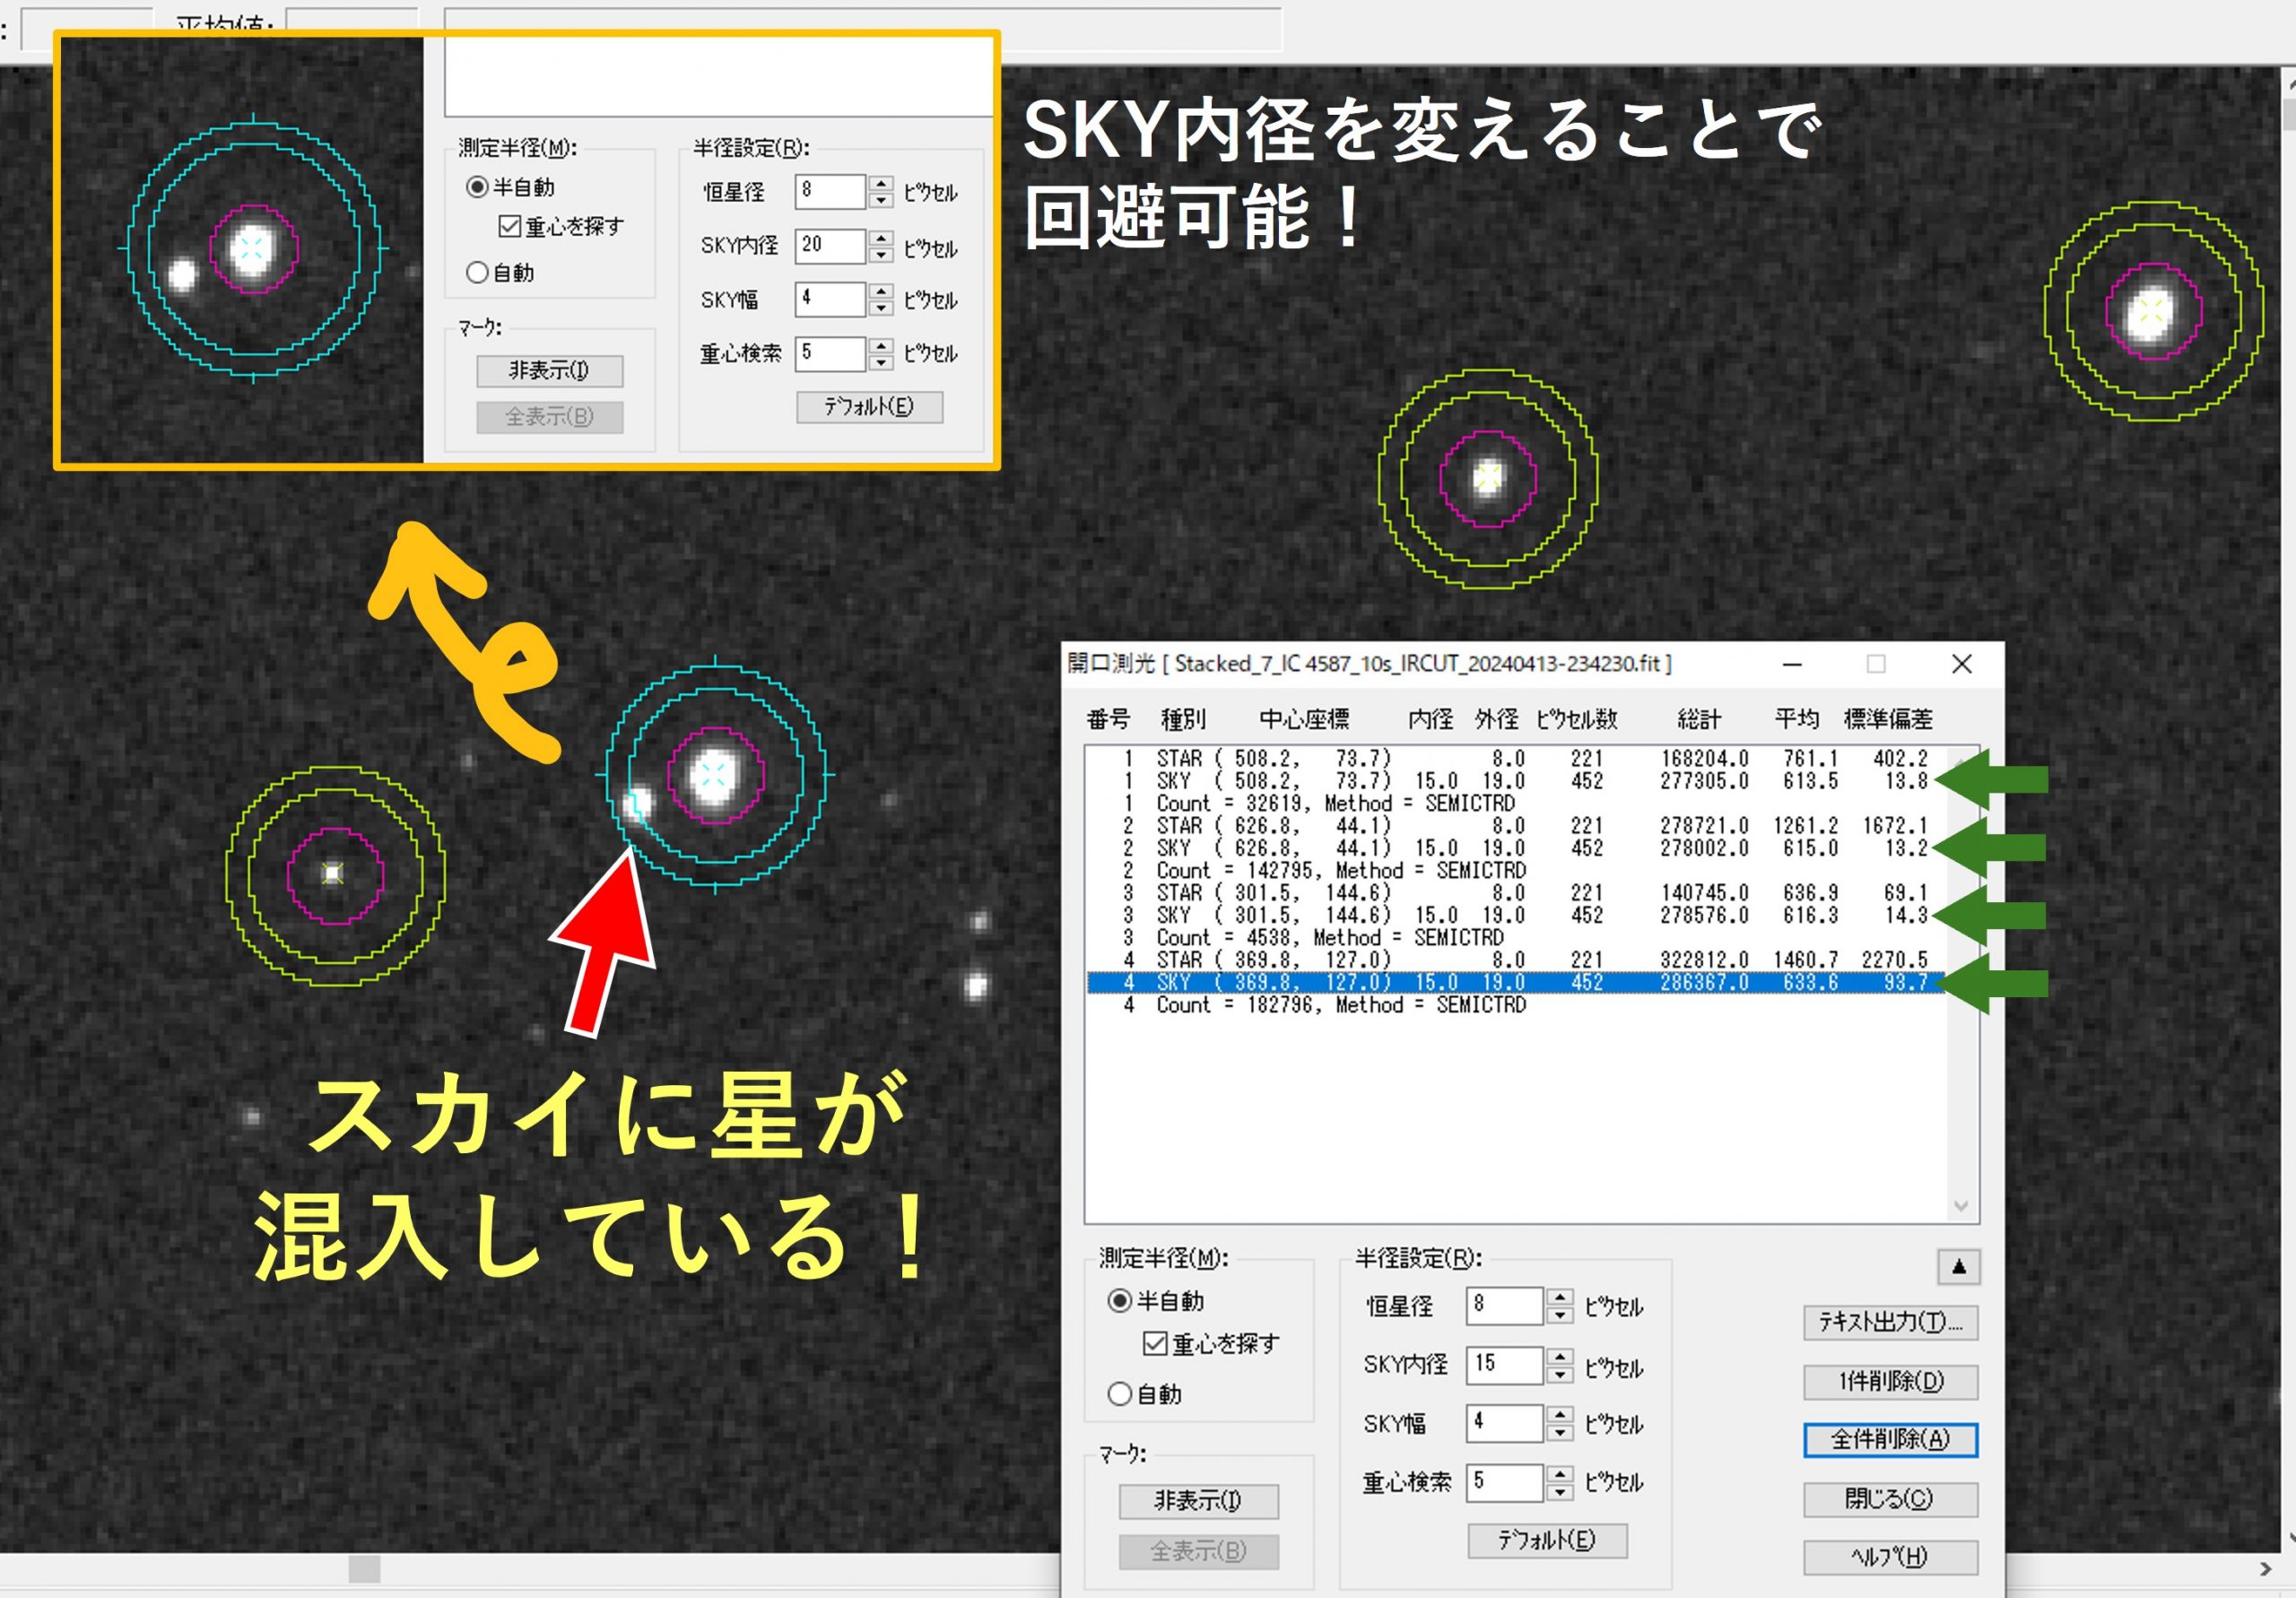
Task: Increase the SKY幅 value with spinner up arrow
Action: pyautogui.click(x=1559, y=1414)
